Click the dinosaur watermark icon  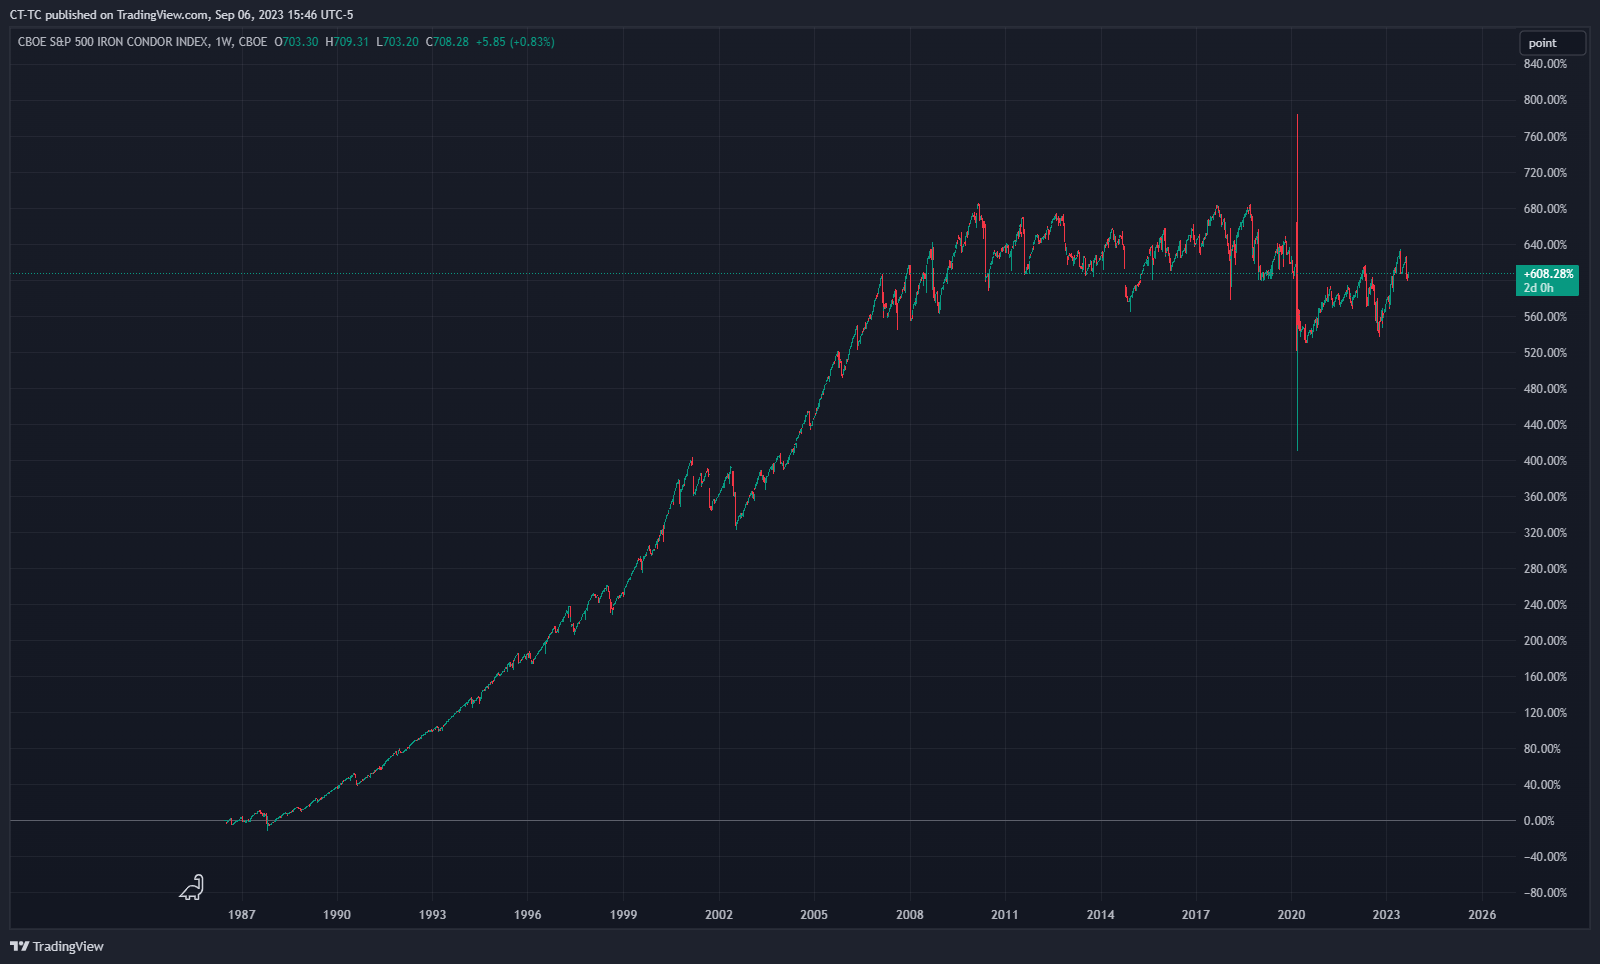click(x=192, y=887)
